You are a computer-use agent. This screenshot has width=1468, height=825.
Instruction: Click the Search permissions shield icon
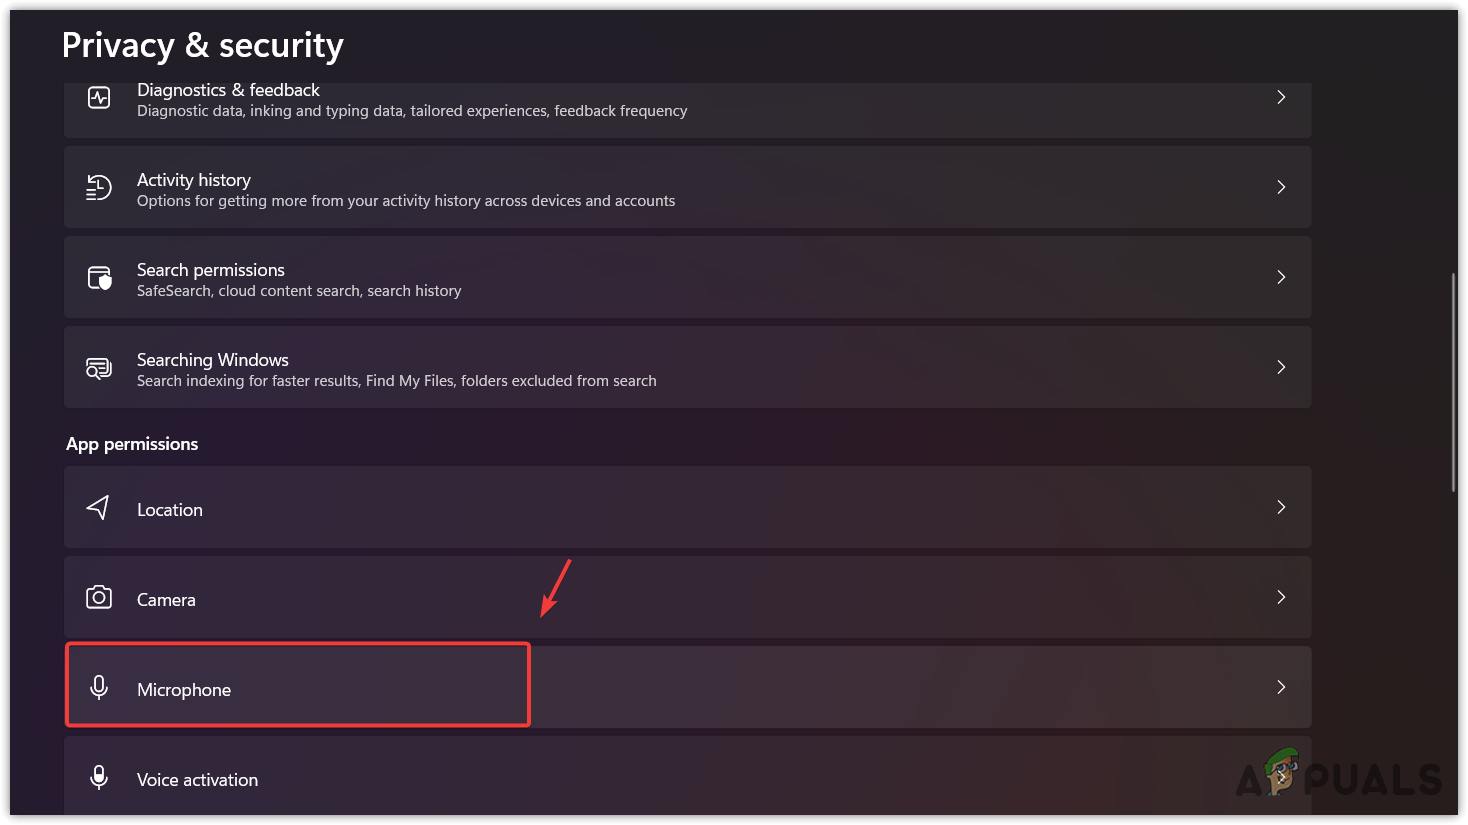(x=99, y=277)
